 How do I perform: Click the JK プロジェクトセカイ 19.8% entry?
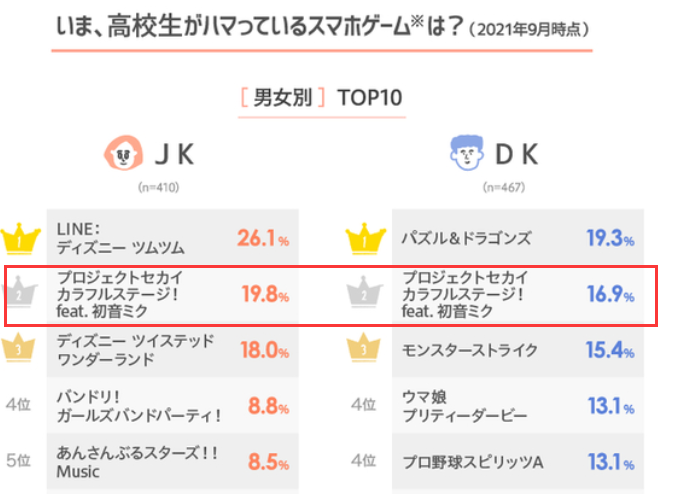click(x=173, y=294)
